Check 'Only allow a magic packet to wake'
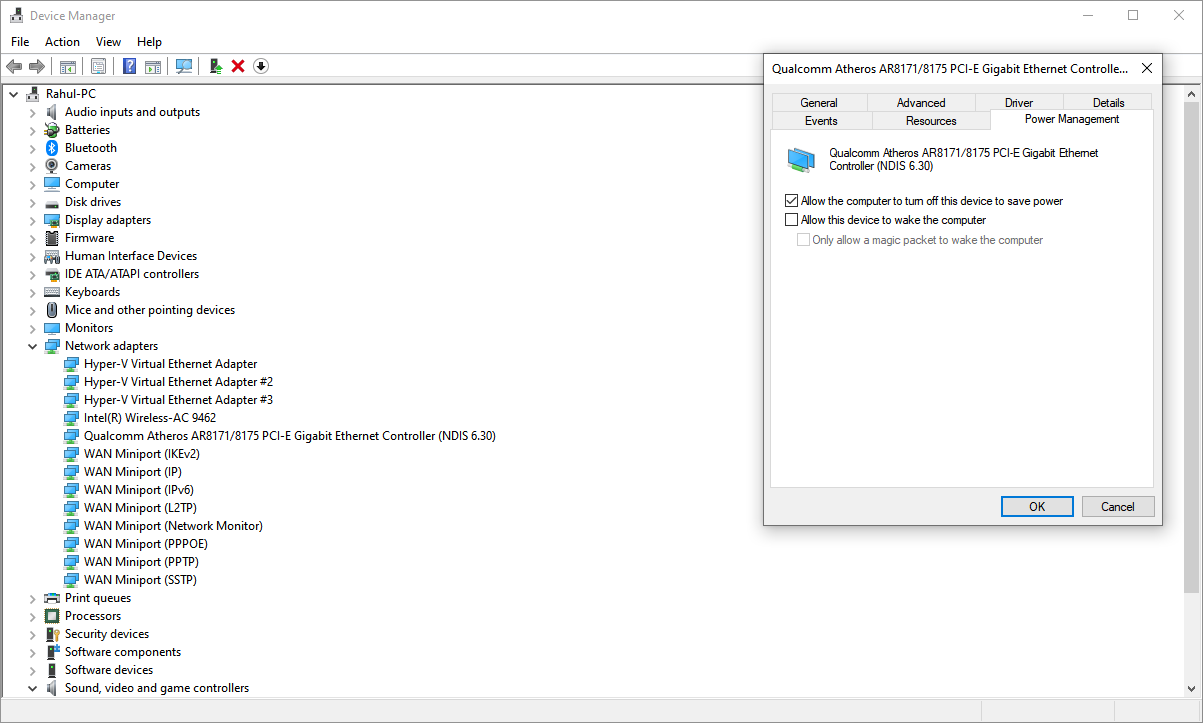 pos(803,240)
